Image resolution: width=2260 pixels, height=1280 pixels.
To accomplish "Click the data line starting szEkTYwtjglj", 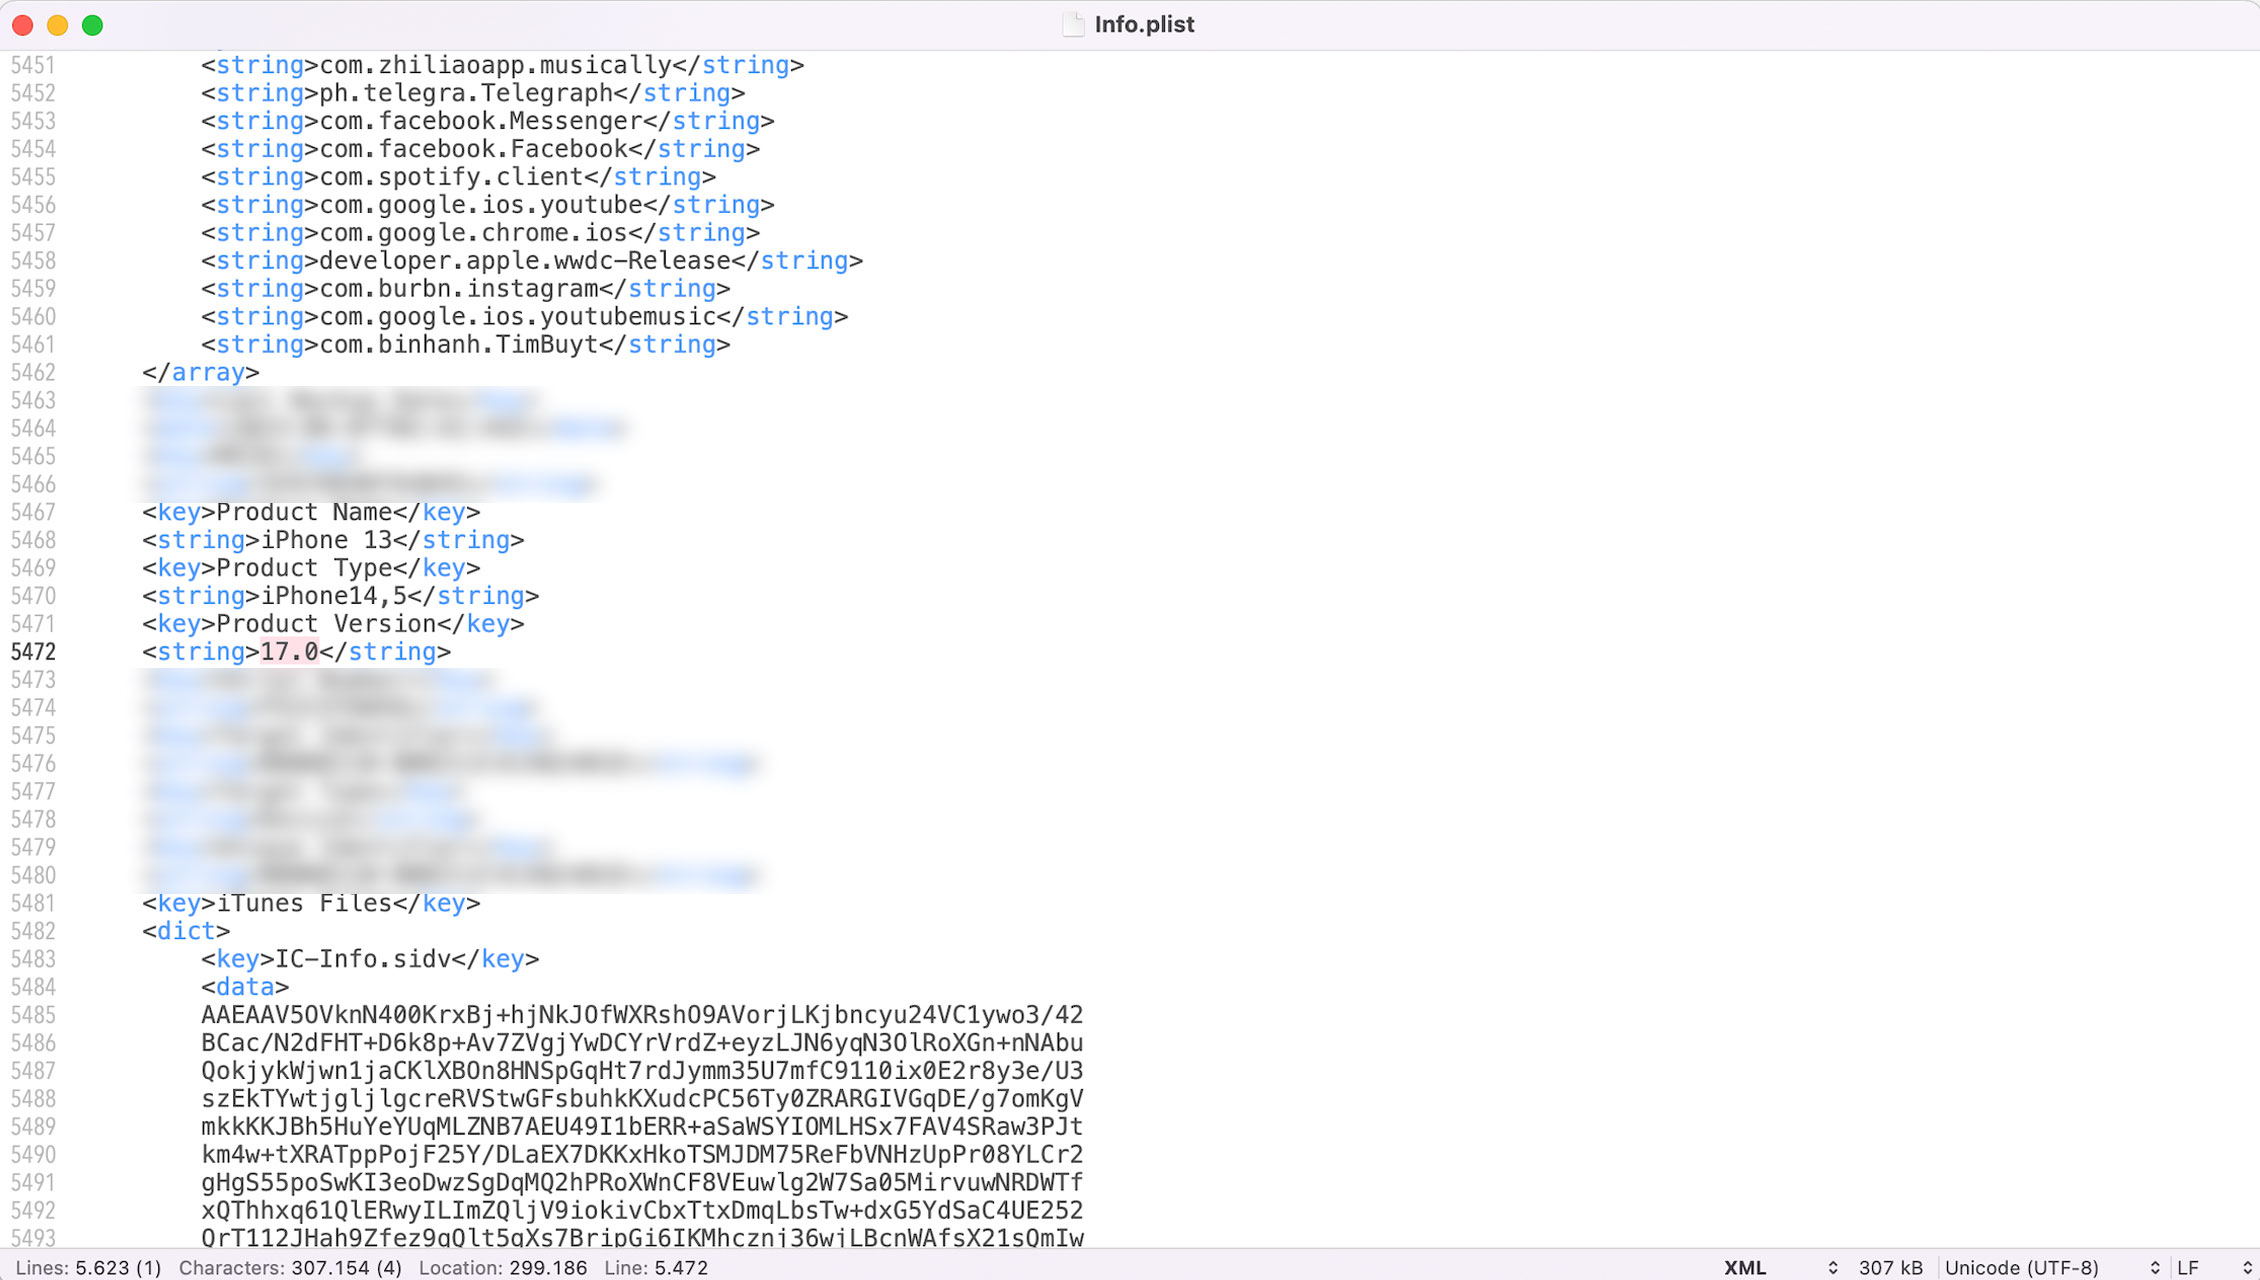I will coord(642,1099).
